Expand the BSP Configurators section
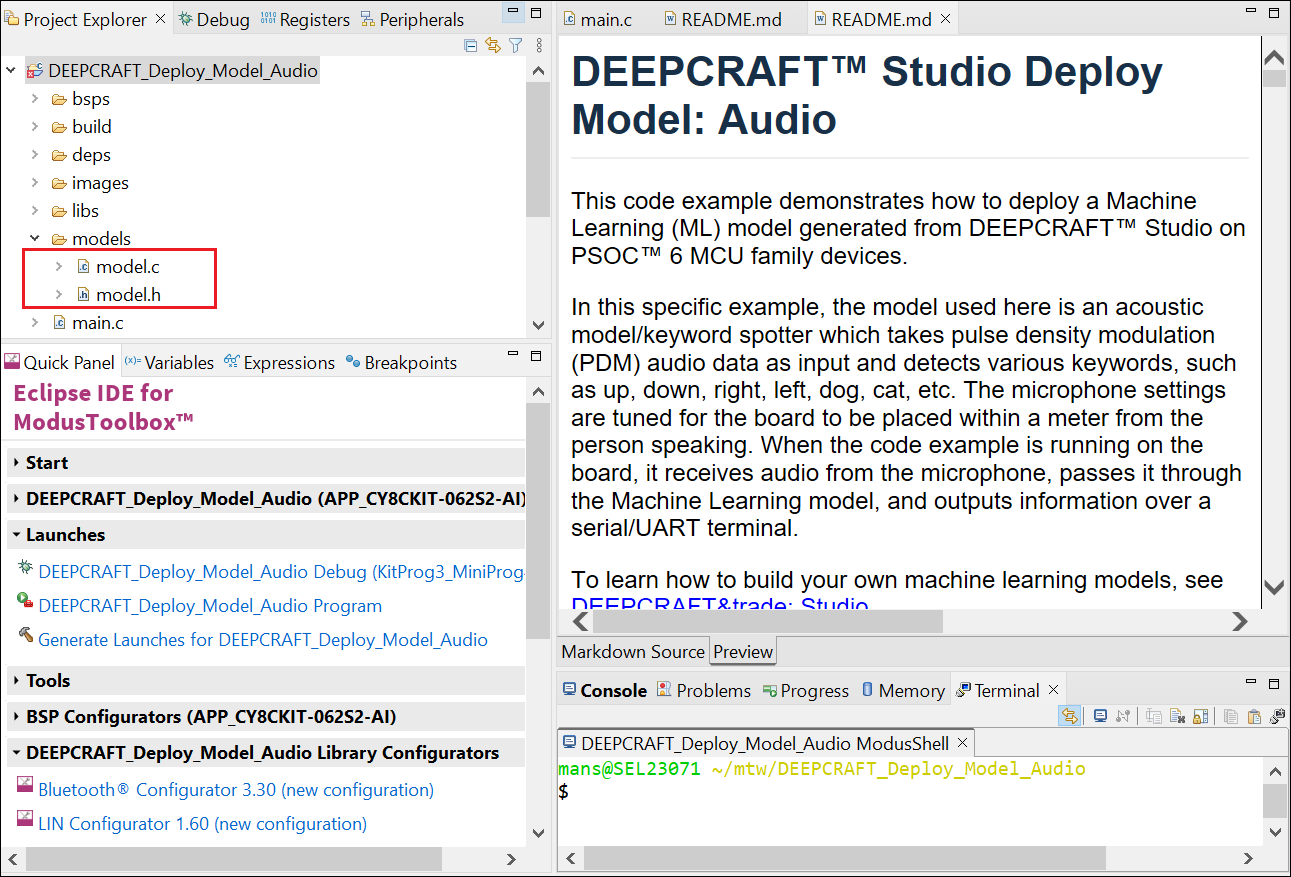Screen dimensions: 1291x877 266,717
